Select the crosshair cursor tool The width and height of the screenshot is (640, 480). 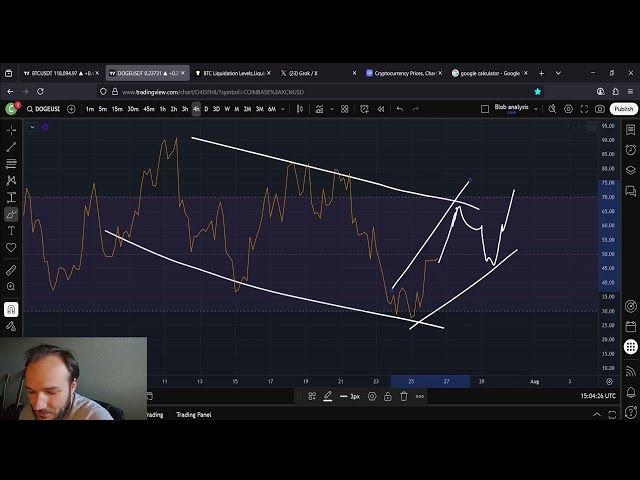coord(11,130)
